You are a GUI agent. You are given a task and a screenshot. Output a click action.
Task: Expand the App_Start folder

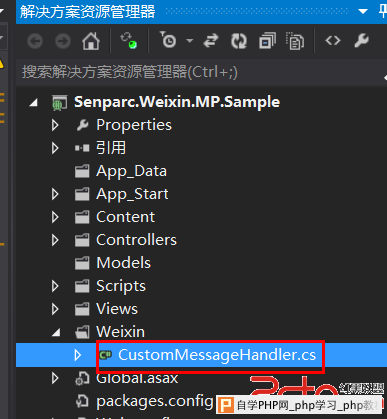[x=55, y=194]
